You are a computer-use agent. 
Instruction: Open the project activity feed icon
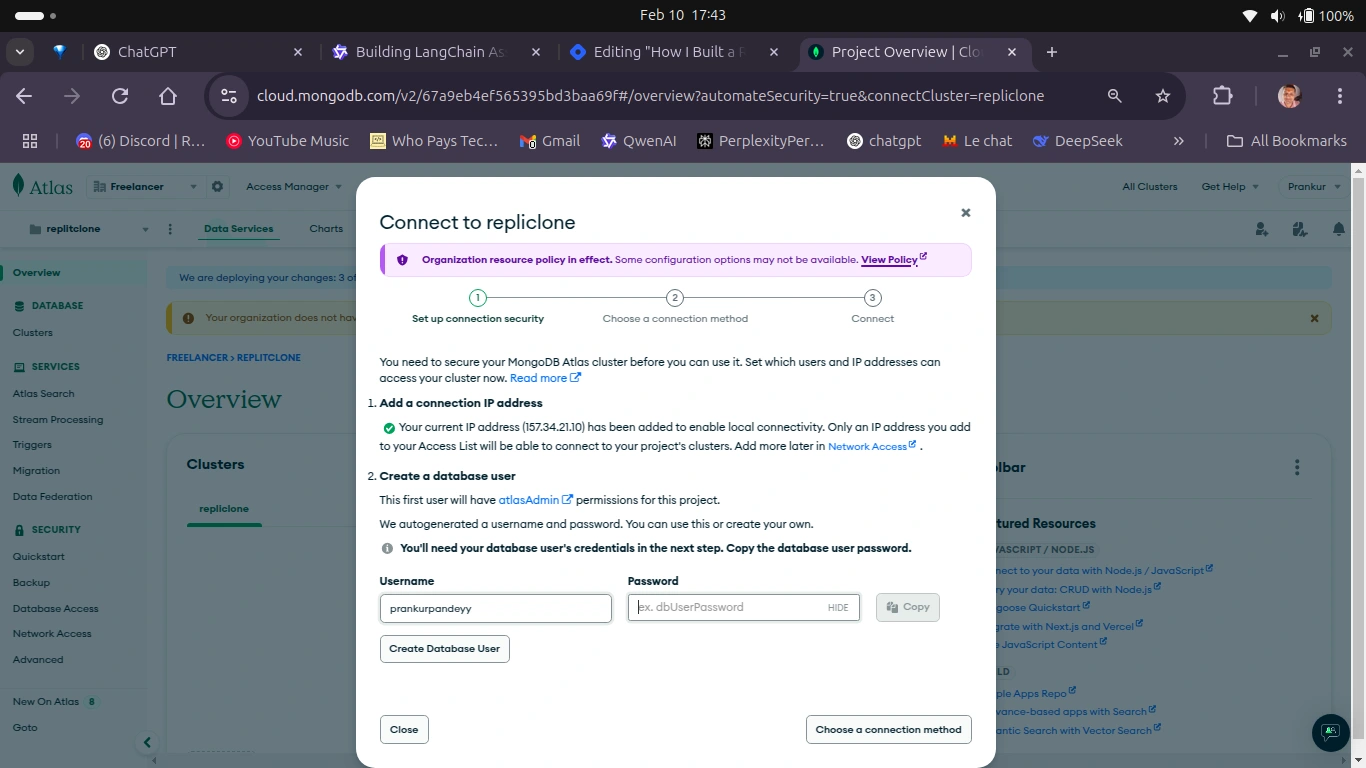1300,229
